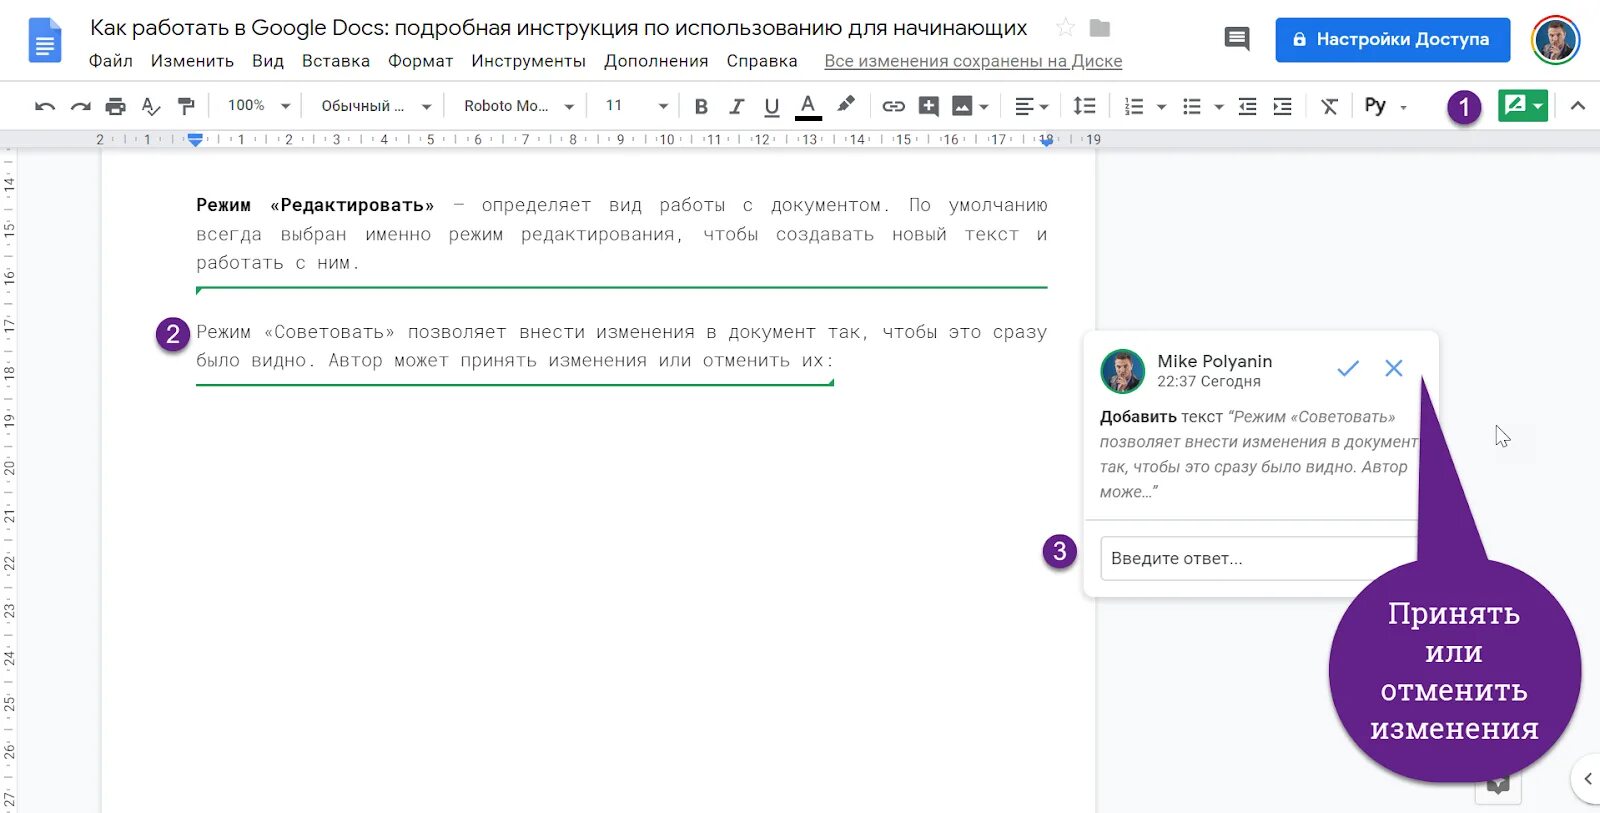Open image insert dropdown arrow
1600x813 pixels.
984,106
